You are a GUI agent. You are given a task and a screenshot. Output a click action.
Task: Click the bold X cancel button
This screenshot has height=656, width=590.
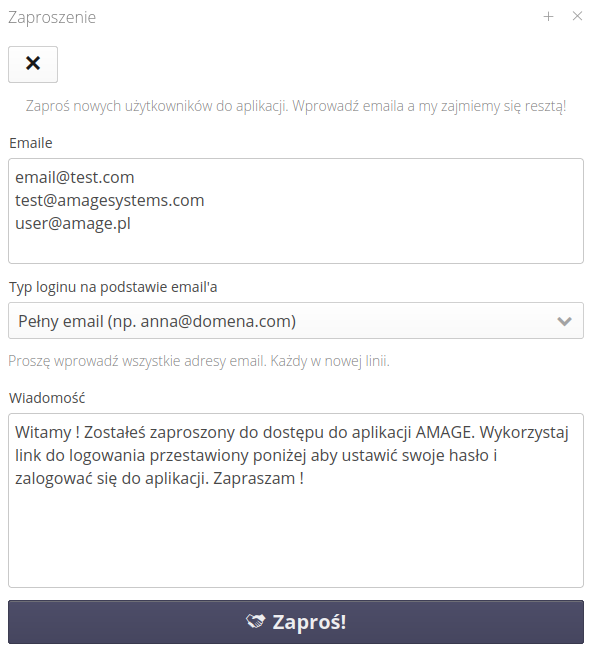33,64
